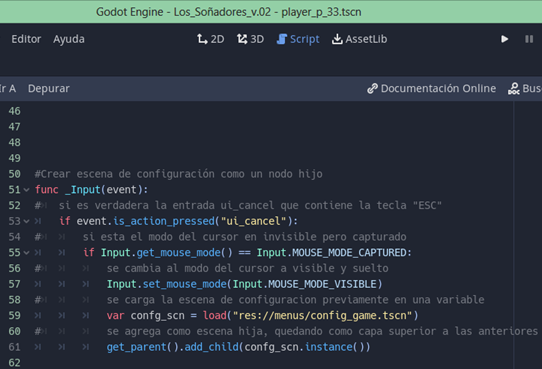Click 'is_action_pressed' method text
542x369 pixels.
[164, 221]
